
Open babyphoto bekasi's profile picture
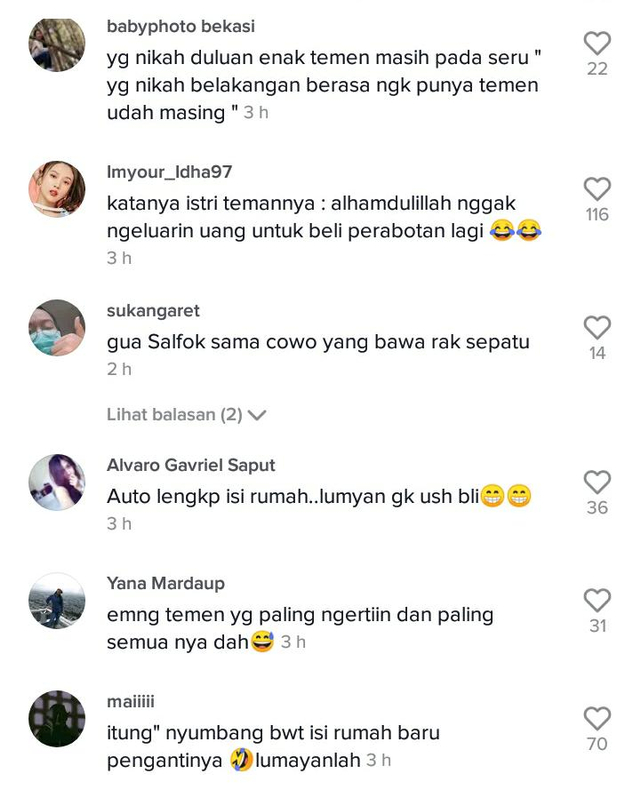pos(56,43)
